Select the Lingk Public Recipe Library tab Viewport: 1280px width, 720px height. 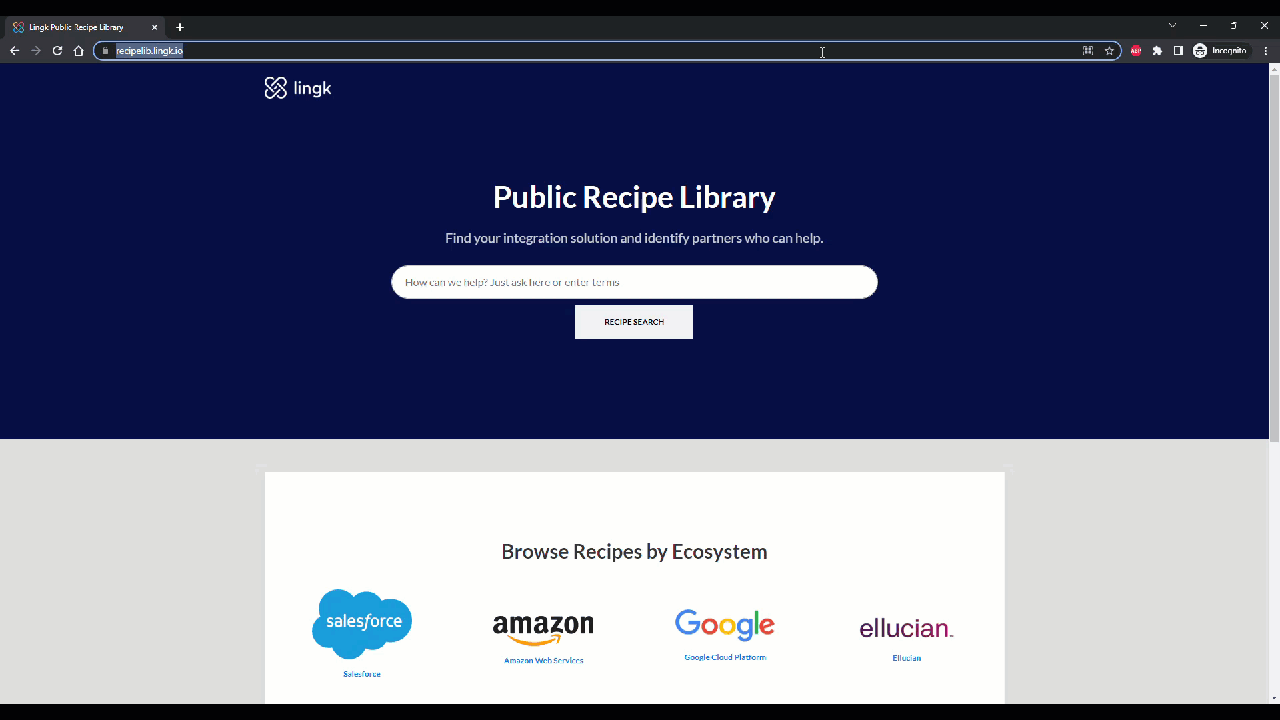tap(75, 27)
